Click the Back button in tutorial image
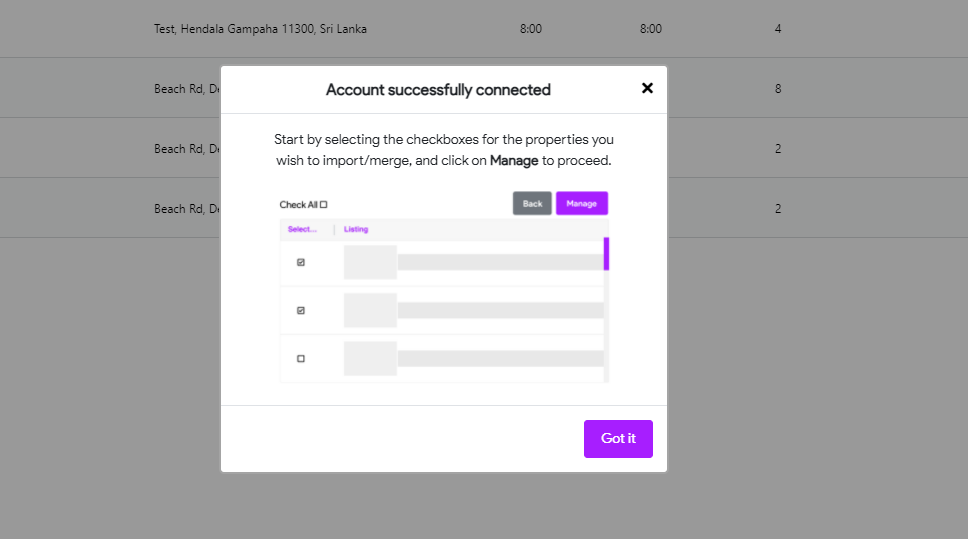 click(532, 203)
